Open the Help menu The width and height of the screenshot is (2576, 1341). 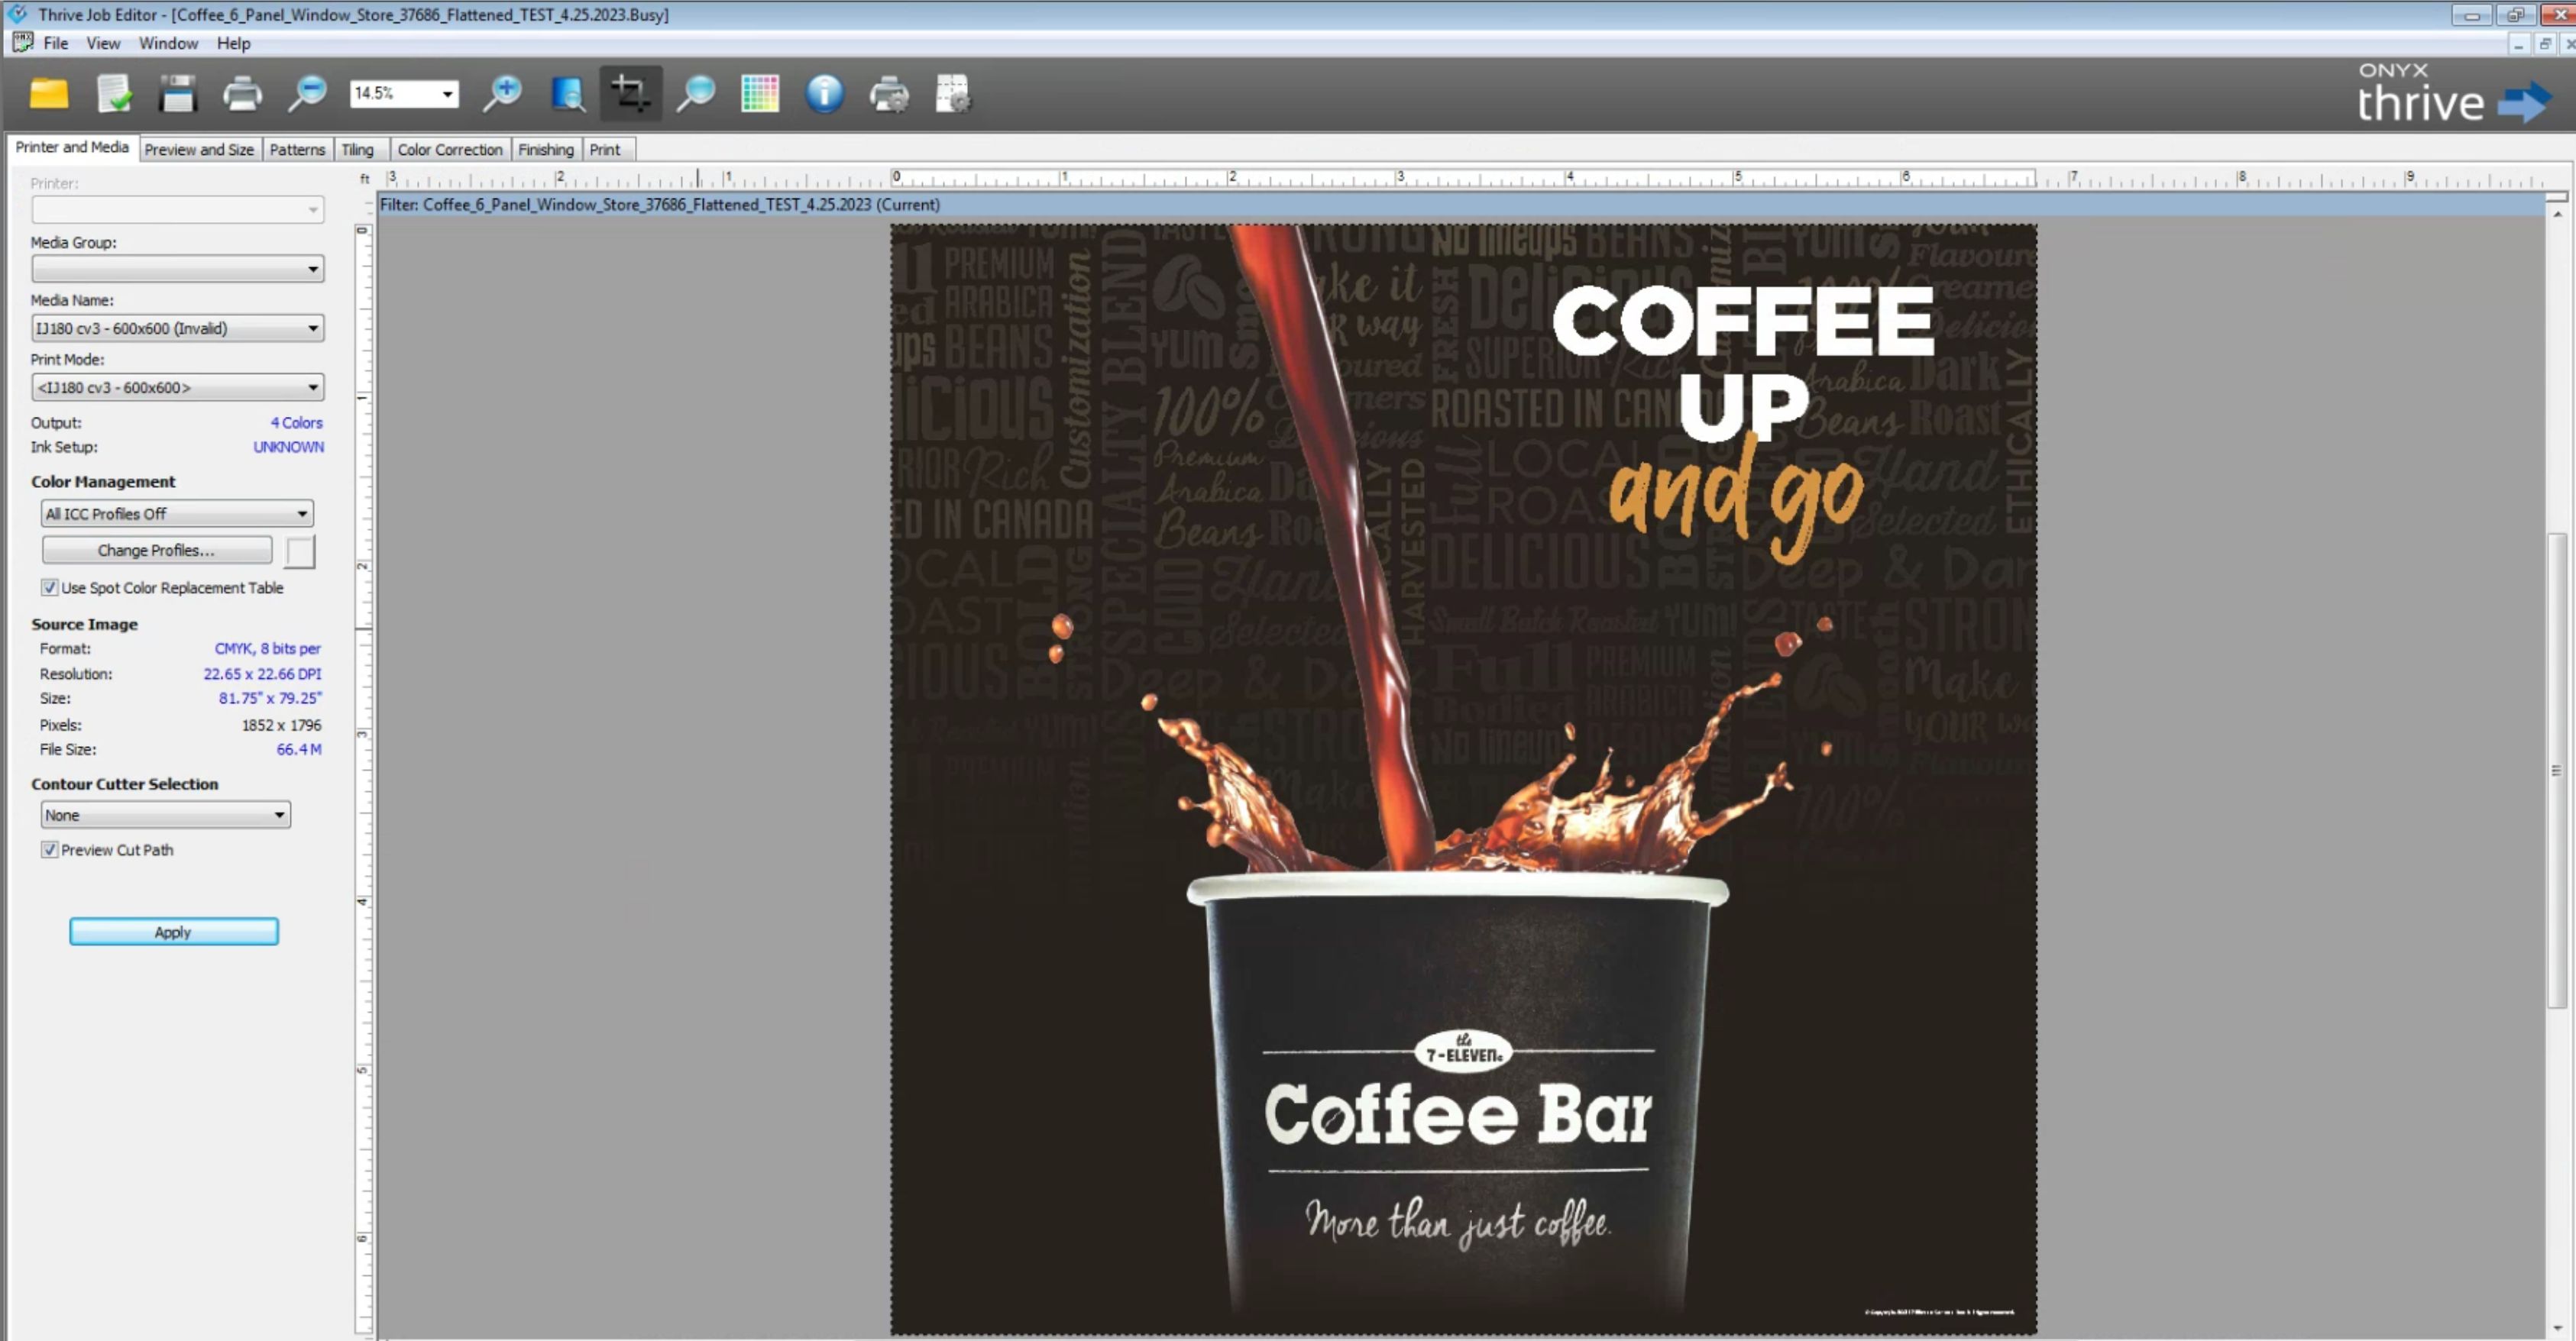[x=233, y=43]
